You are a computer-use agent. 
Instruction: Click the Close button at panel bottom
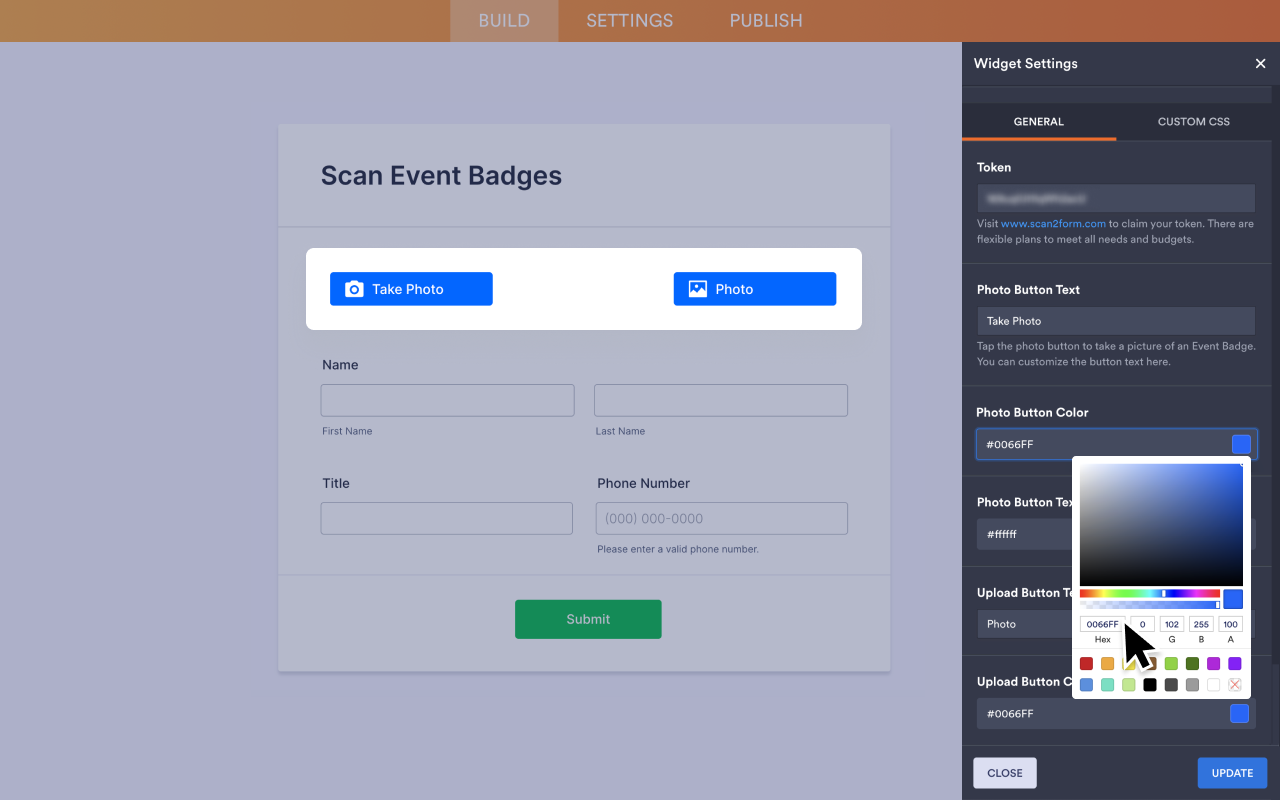pyautogui.click(x=1004, y=773)
